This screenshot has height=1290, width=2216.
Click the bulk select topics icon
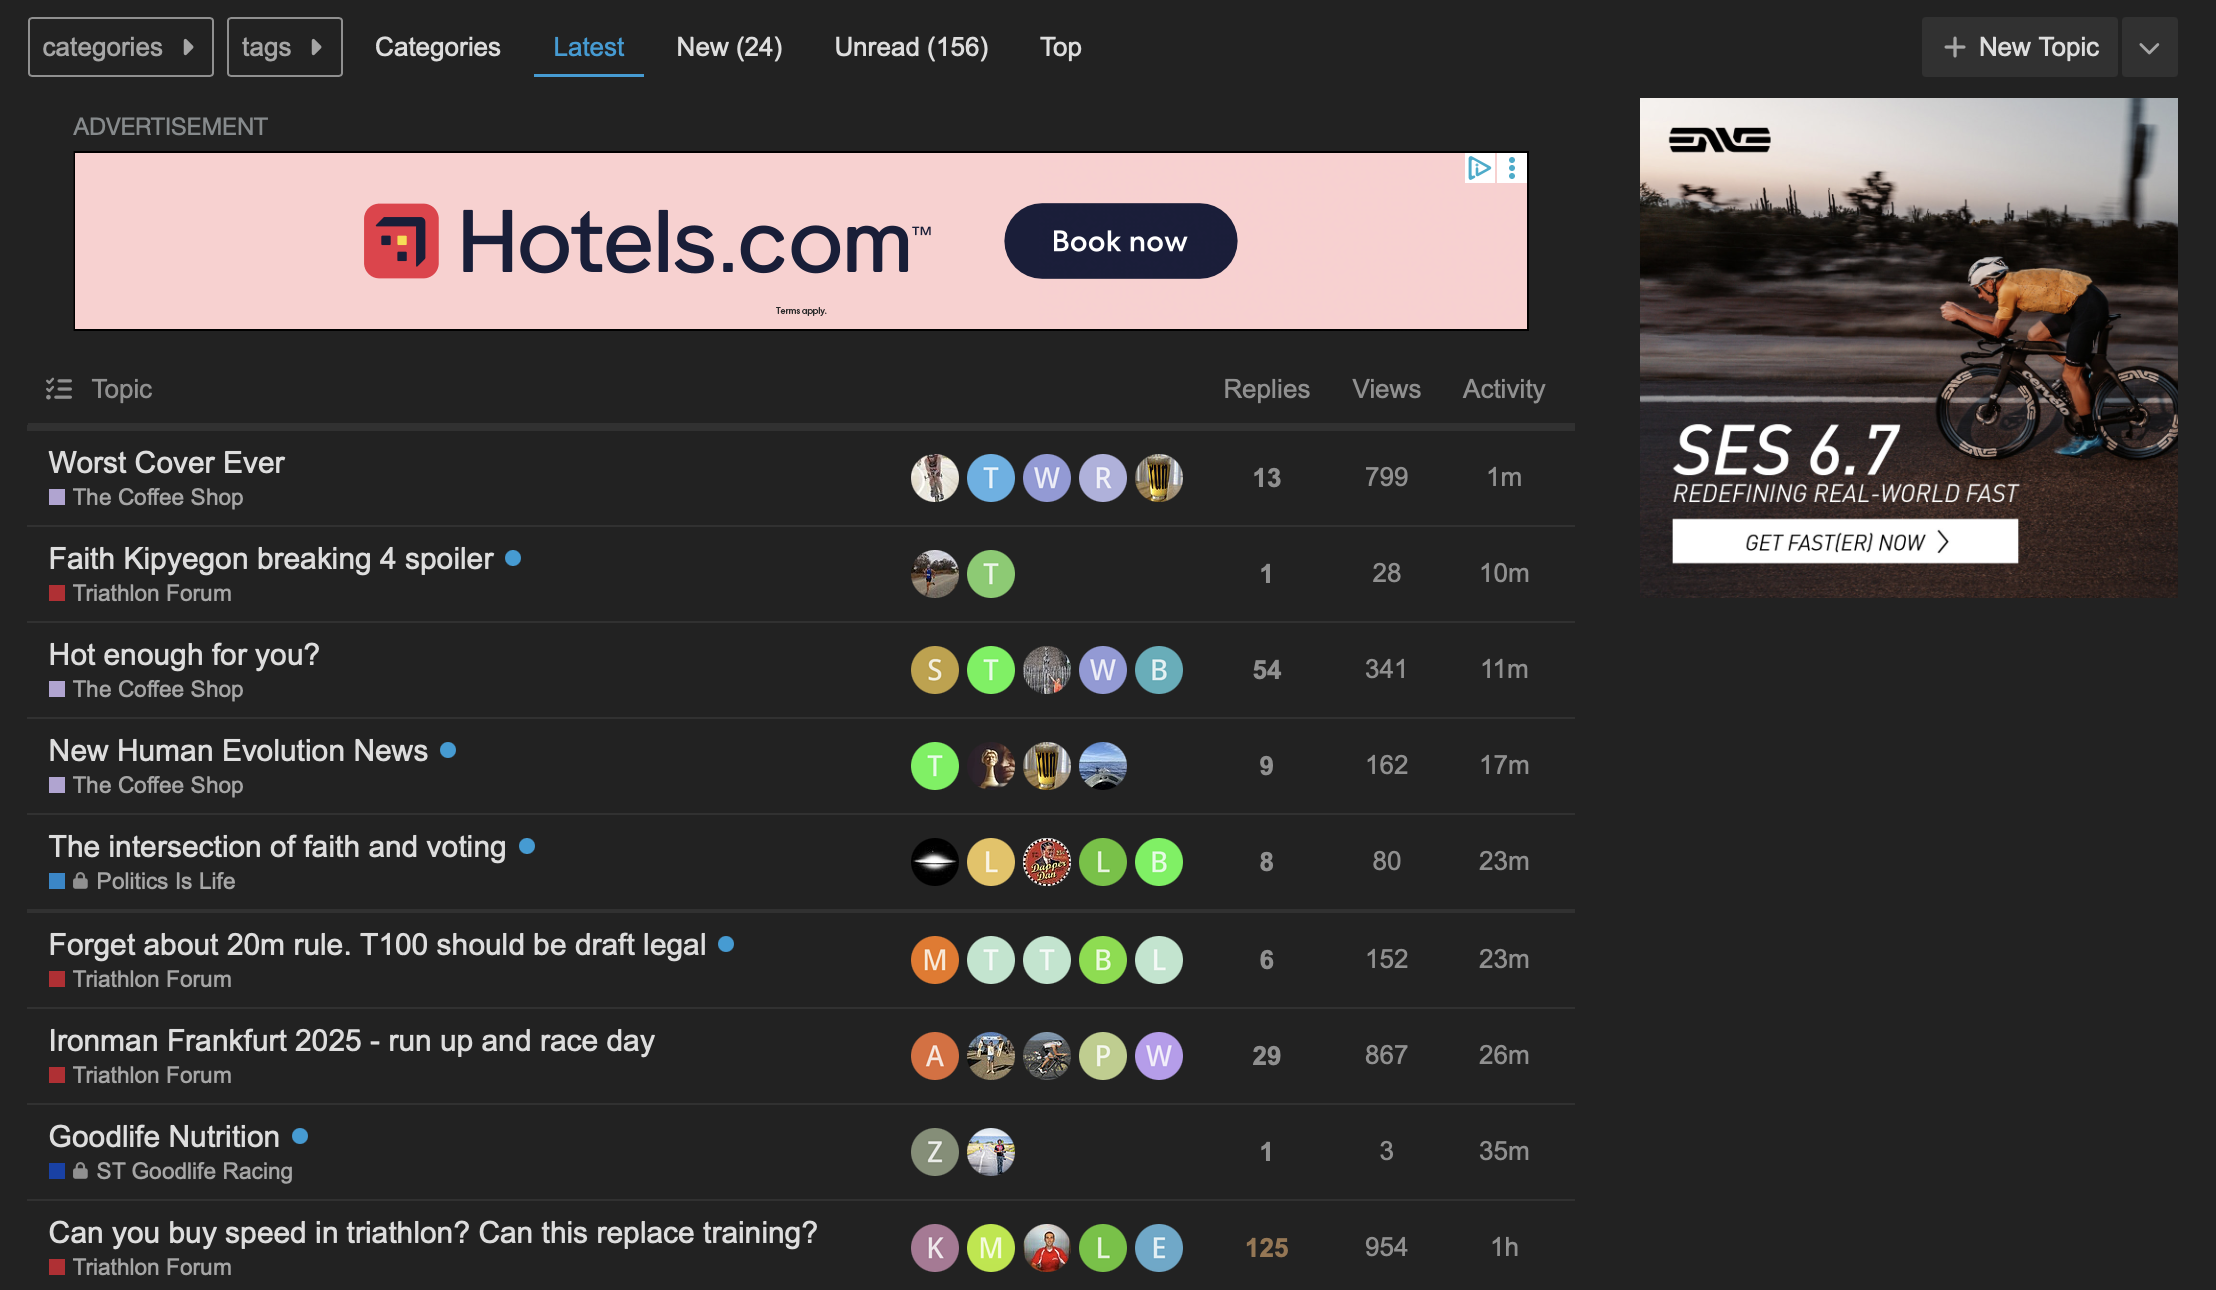pyautogui.click(x=59, y=389)
